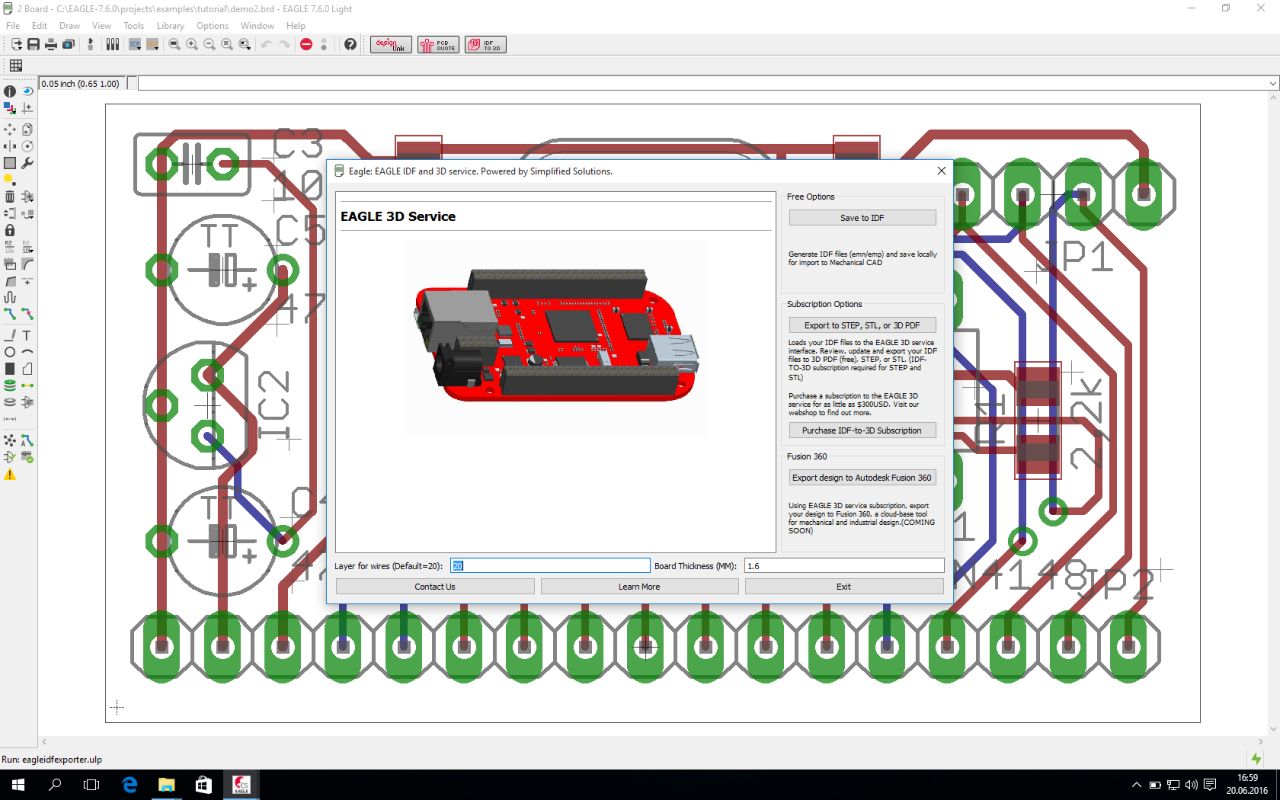Select the Arc drawing tool

click(27, 352)
